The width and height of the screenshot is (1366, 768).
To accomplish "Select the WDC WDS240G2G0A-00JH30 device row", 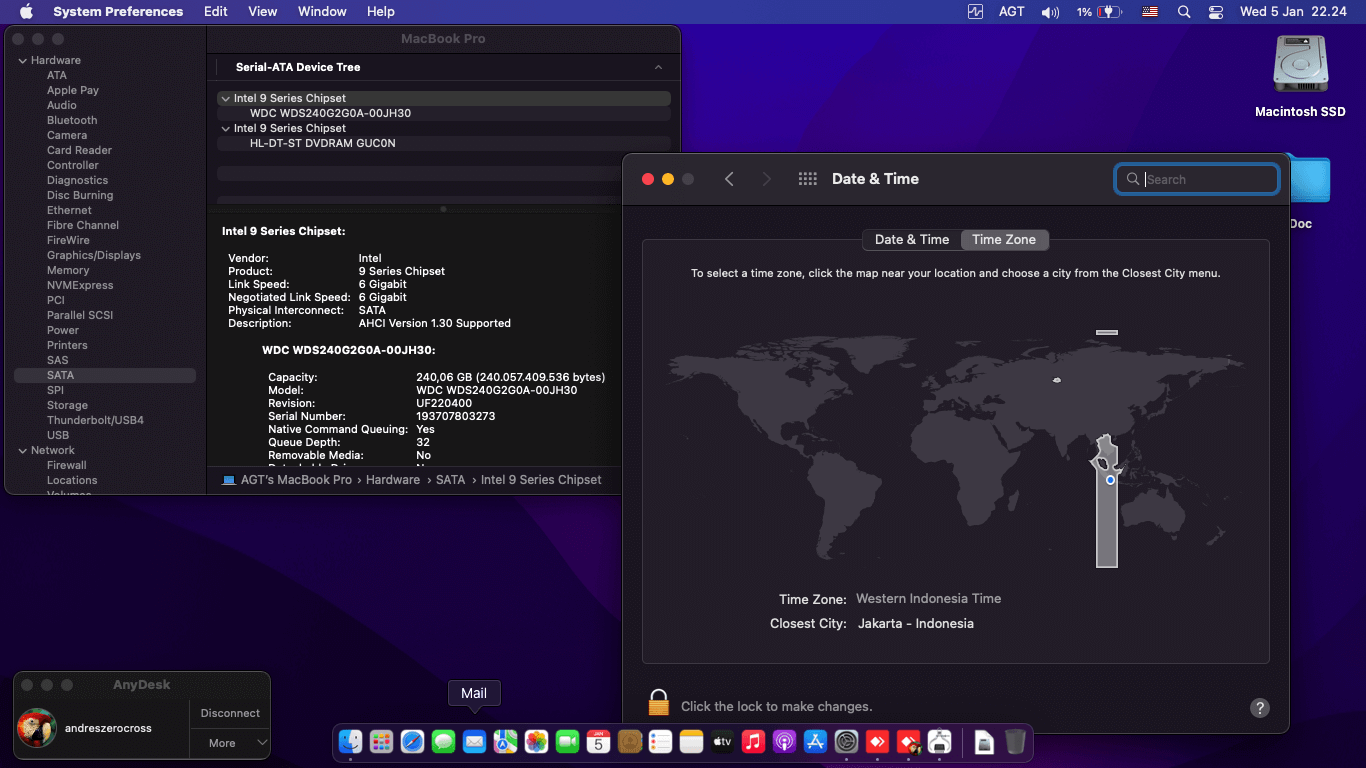I will [444, 113].
